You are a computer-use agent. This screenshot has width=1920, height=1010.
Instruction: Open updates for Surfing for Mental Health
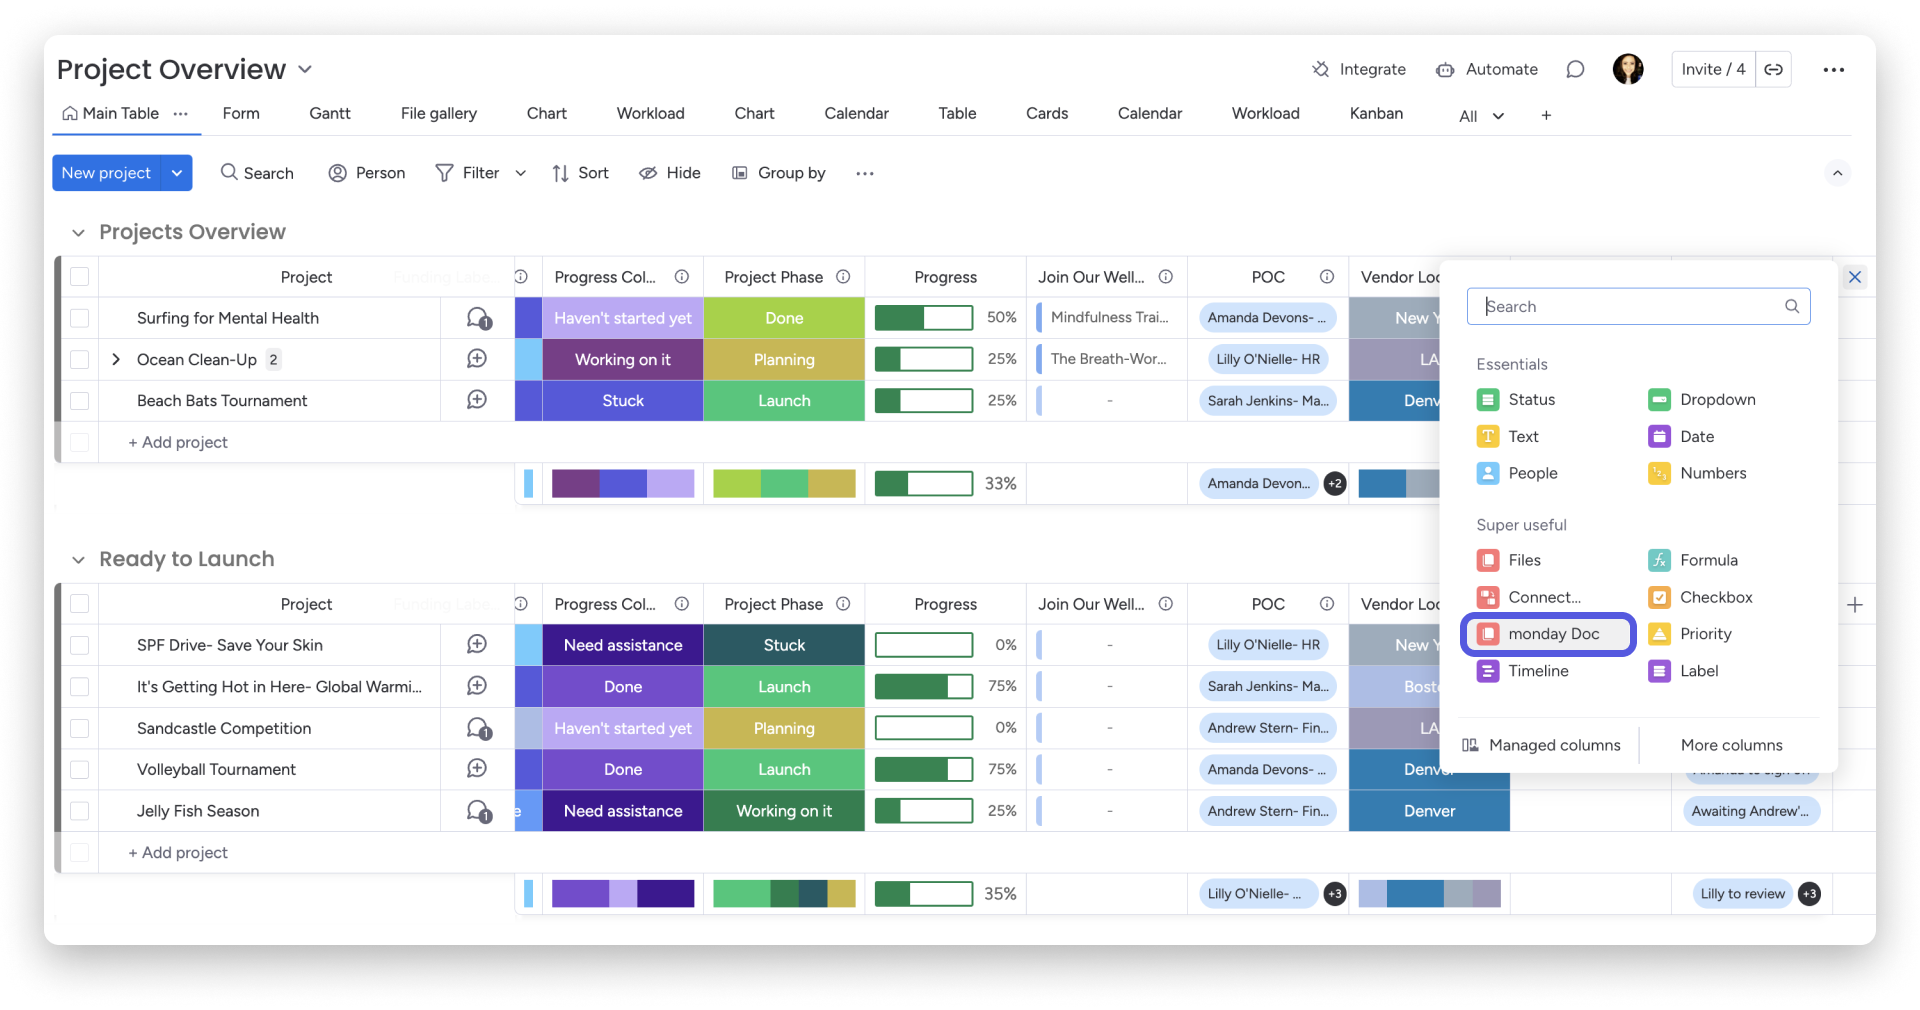click(x=478, y=318)
